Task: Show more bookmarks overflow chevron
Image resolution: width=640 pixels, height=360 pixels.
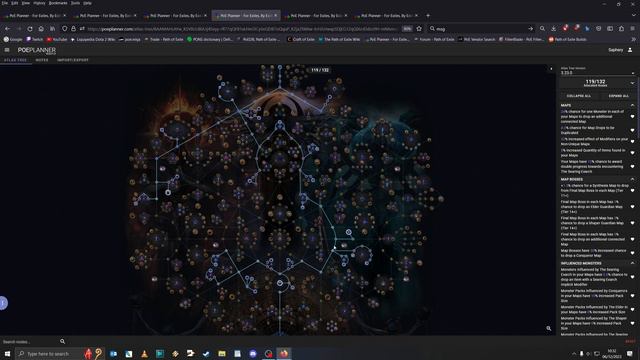Action: tap(633, 40)
